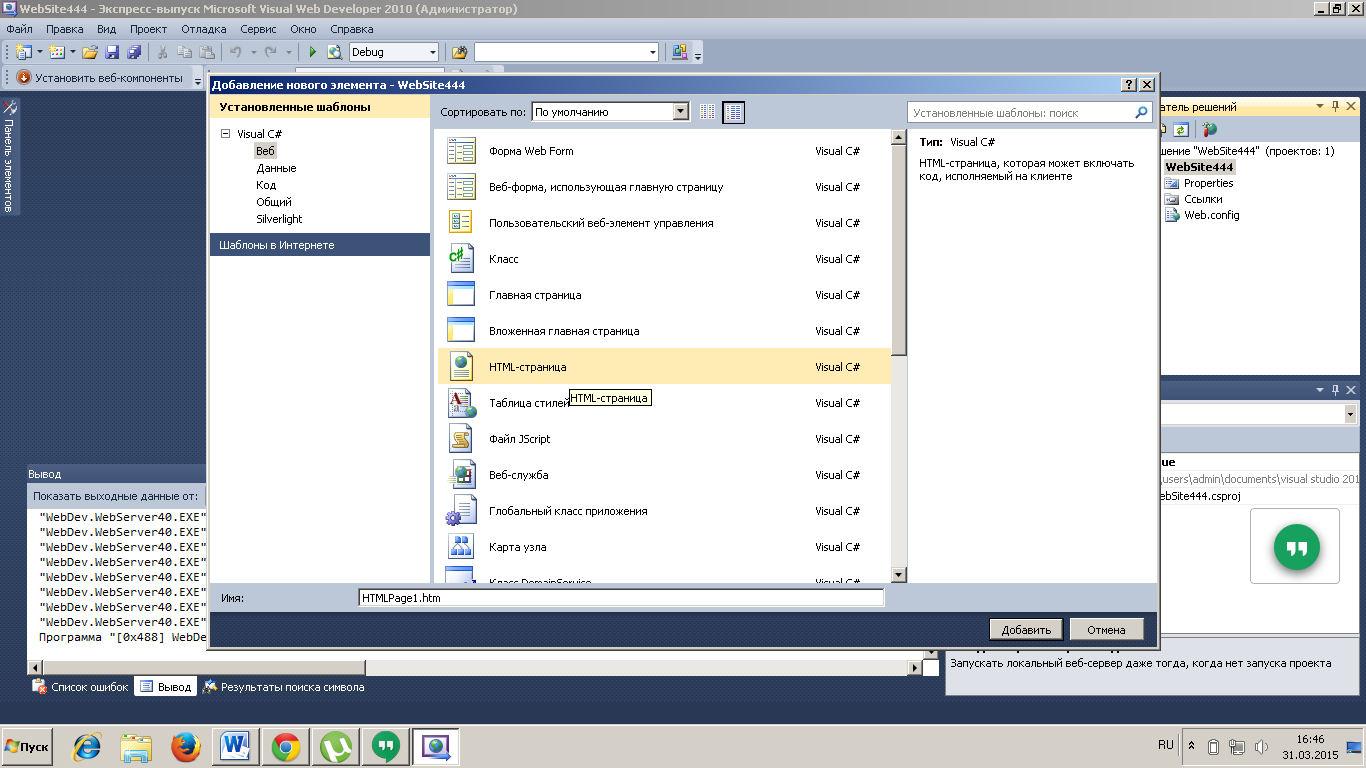Open the Properties panel object dropdown
The image size is (1366, 768).
pyautogui.click(x=1351, y=414)
